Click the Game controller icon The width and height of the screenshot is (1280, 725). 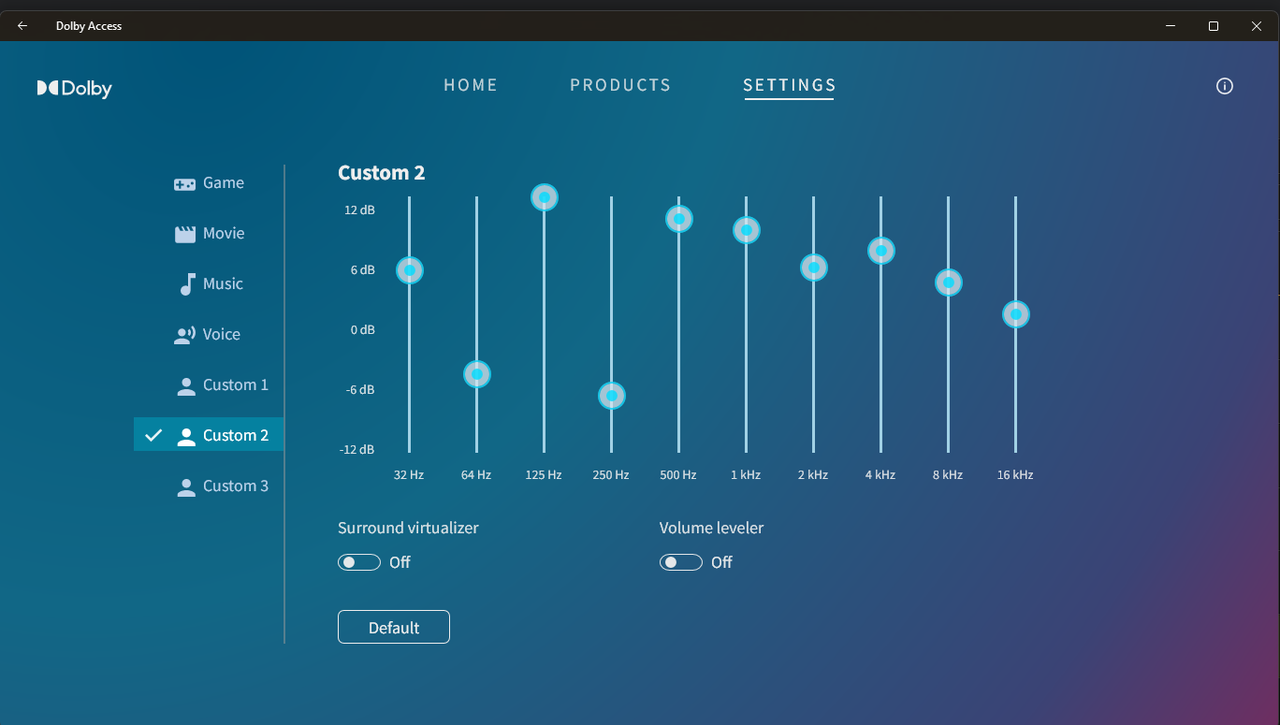click(x=185, y=184)
